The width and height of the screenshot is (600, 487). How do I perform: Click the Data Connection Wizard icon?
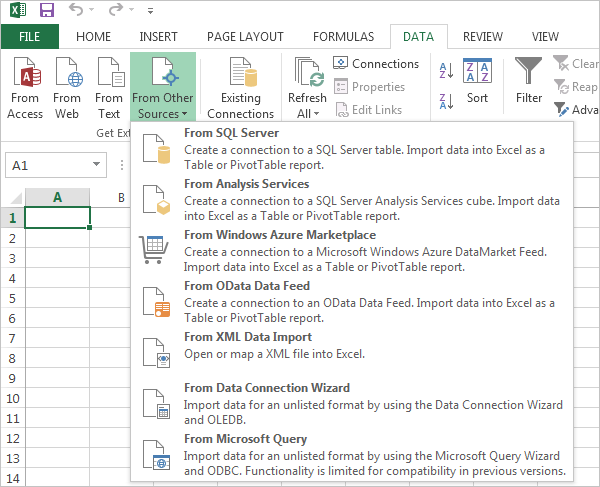tap(156, 404)
